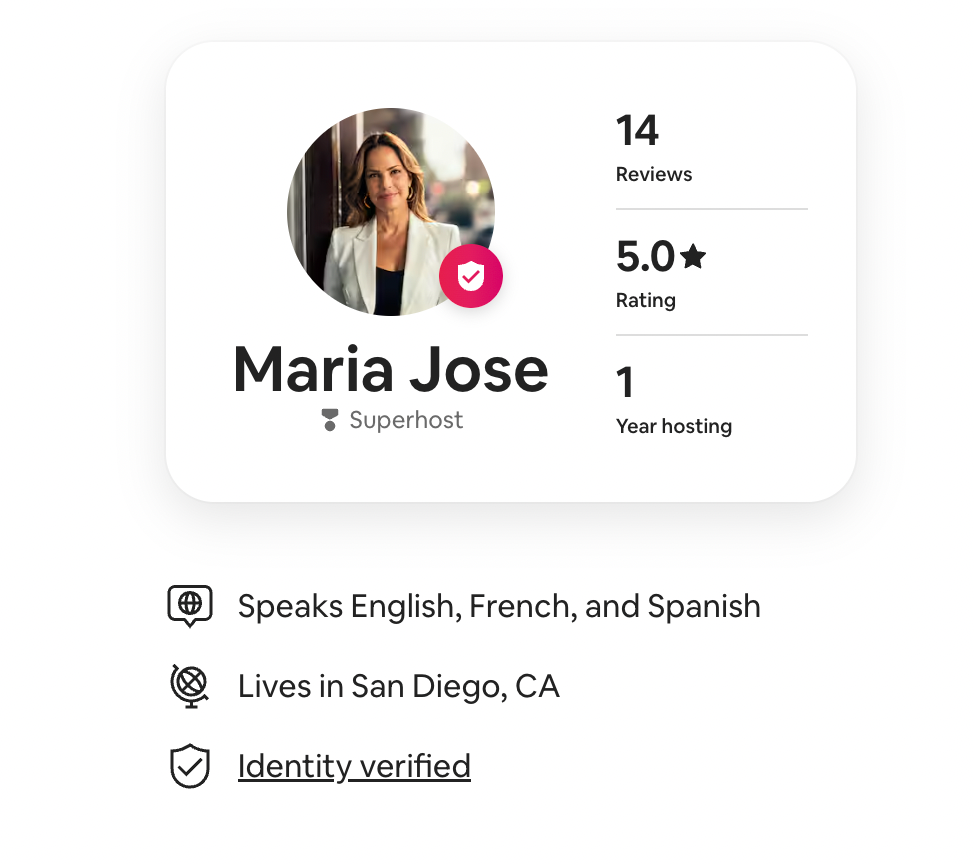Screen dimensions: 974x864
Task: Open the Identity verified link
Action: (x=354, y=766)
